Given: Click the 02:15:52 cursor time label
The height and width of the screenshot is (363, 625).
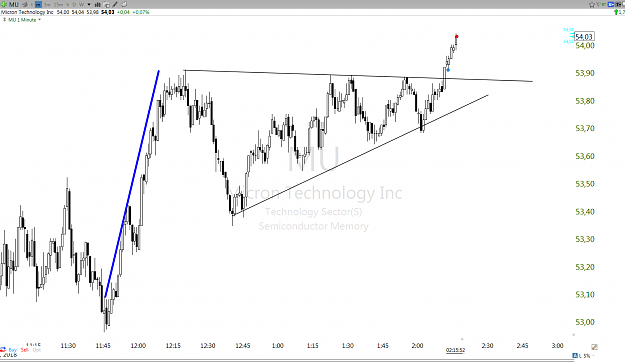Looking at the screenshot, I should pyautogui.click(x=455, y=350).
